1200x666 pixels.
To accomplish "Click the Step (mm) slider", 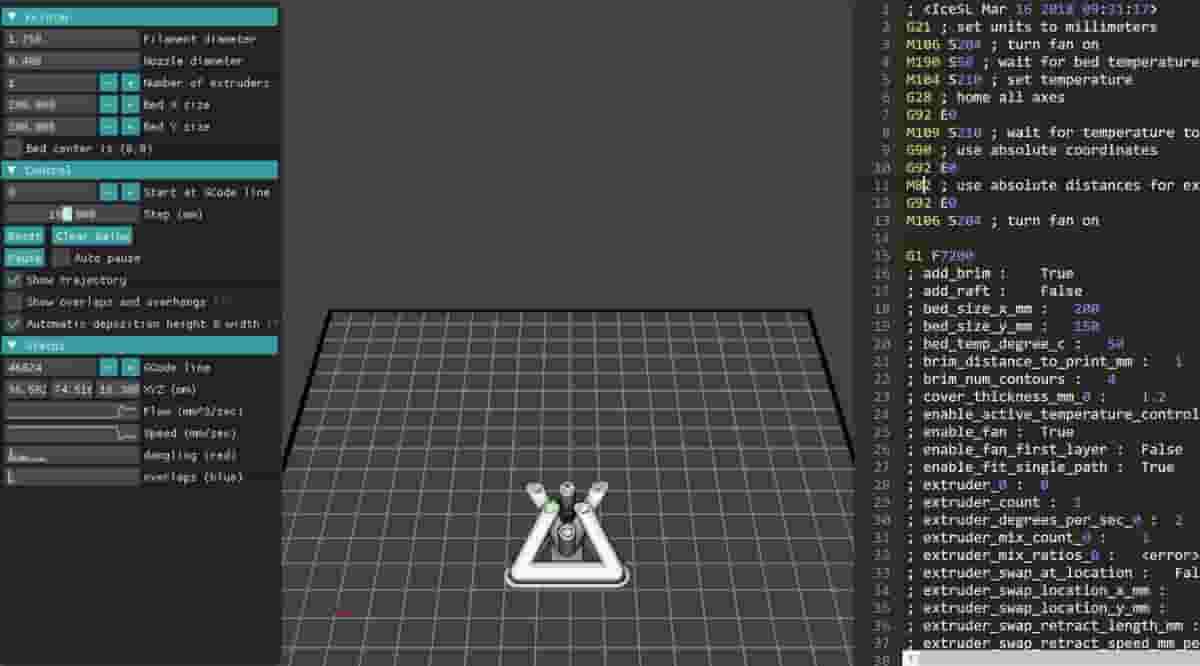I will (x=71, y=214).
